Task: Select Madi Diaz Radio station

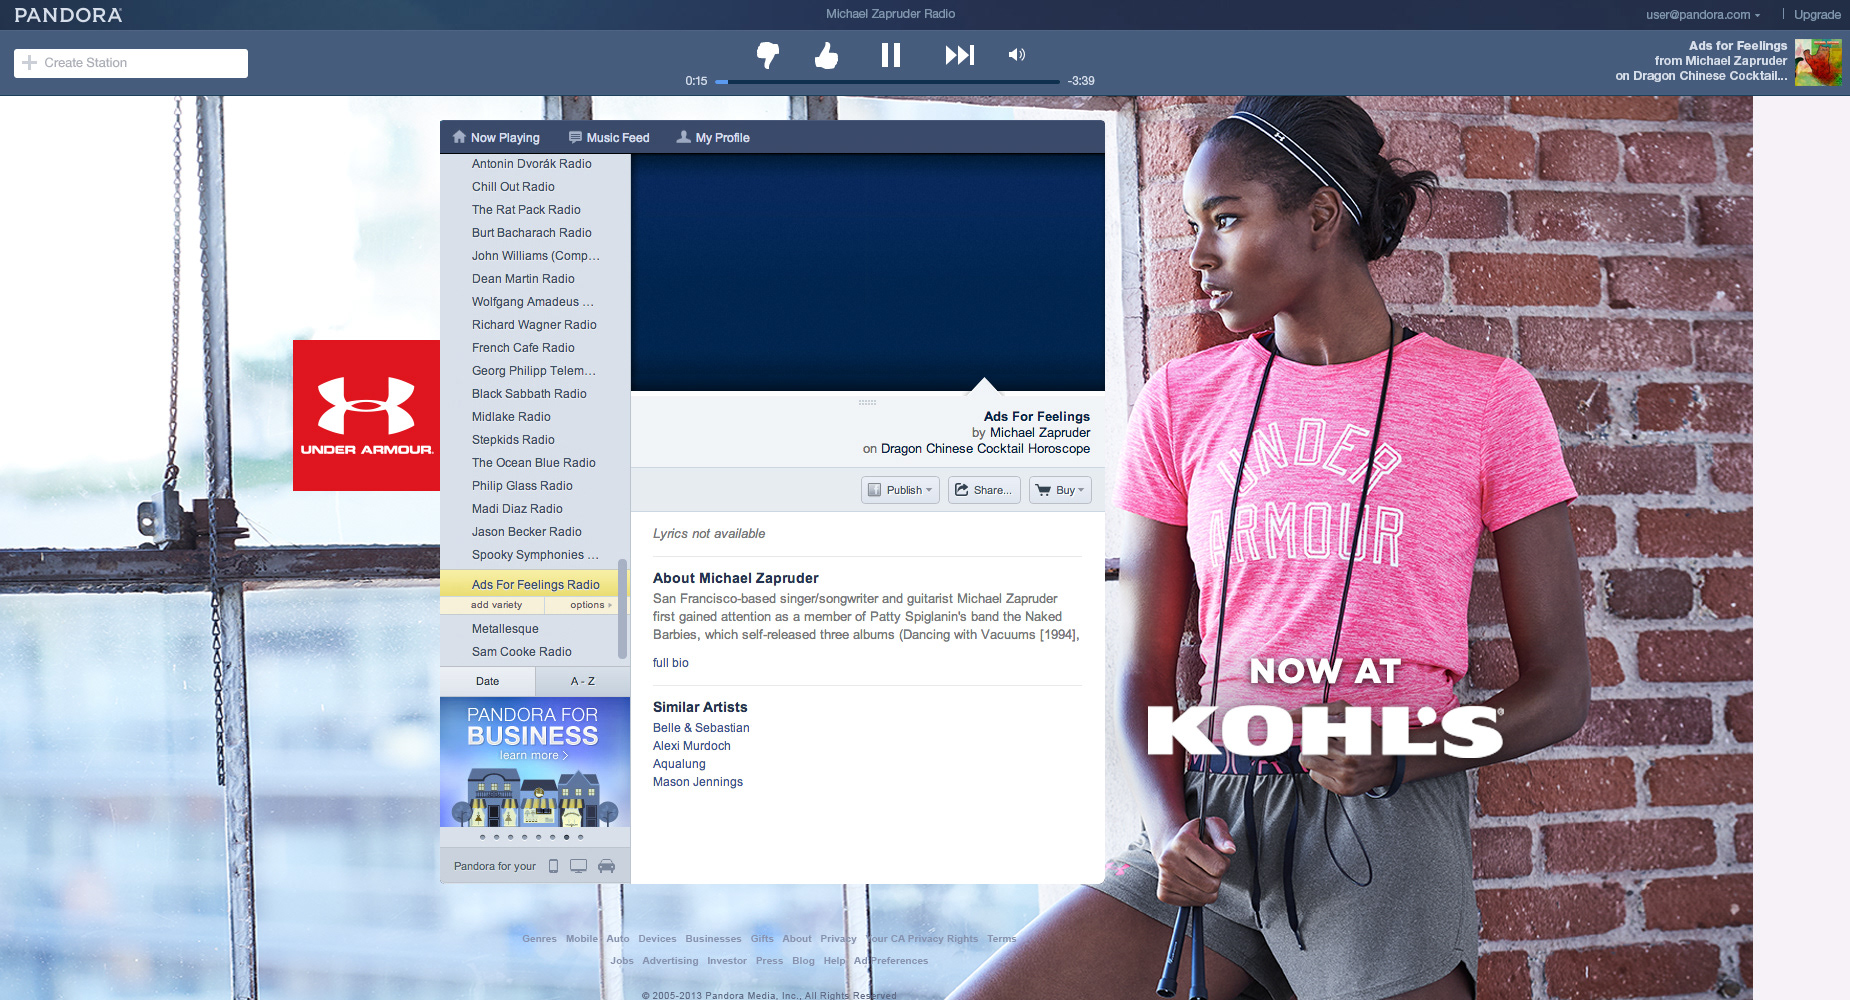Action: click(517, 509)
